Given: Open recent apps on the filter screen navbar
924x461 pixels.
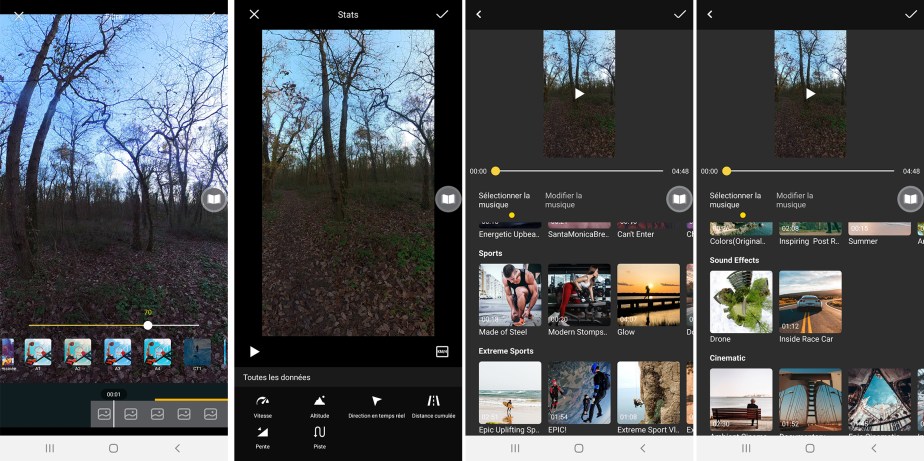Looking at the screenshot, I should [50, 448].
